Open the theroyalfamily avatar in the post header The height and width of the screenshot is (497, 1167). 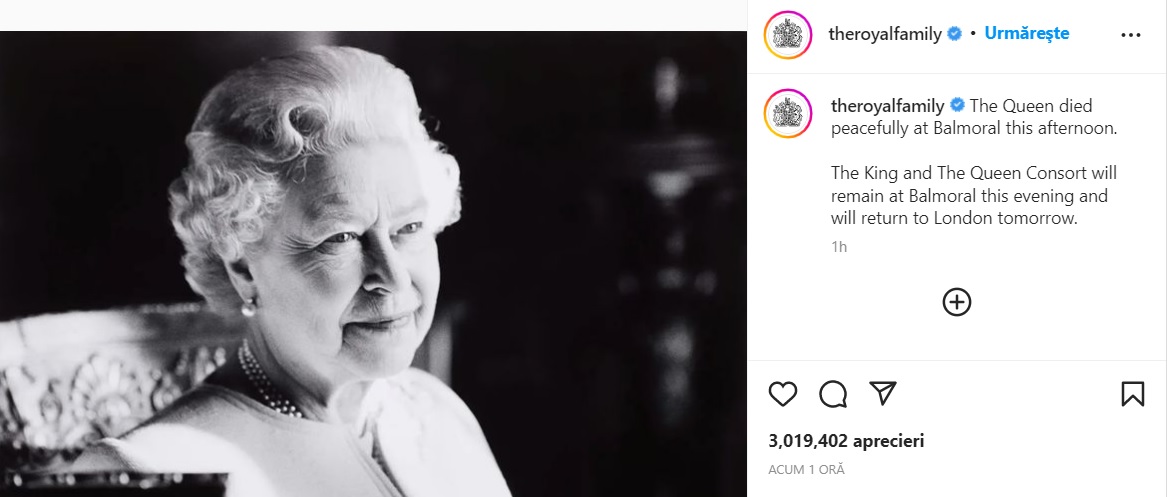788,34
